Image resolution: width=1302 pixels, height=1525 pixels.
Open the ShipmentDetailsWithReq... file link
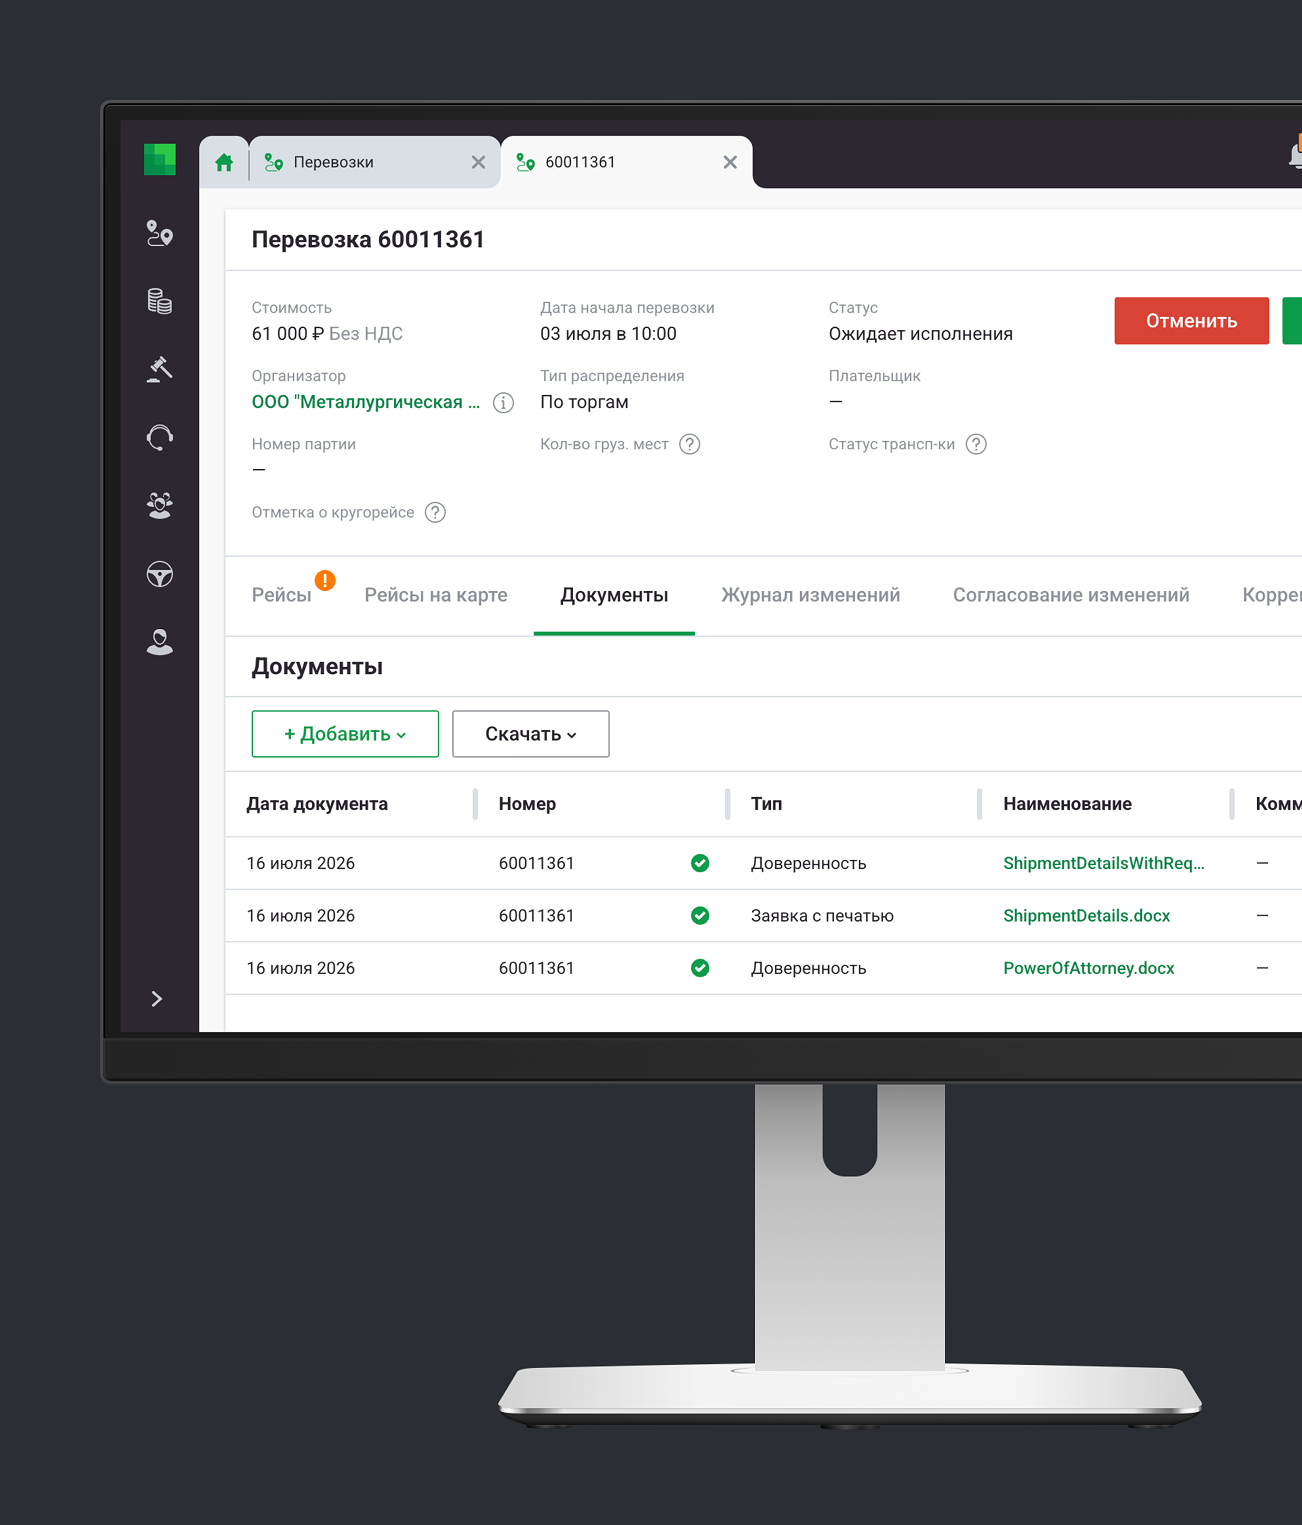(x=1104, y=863)
